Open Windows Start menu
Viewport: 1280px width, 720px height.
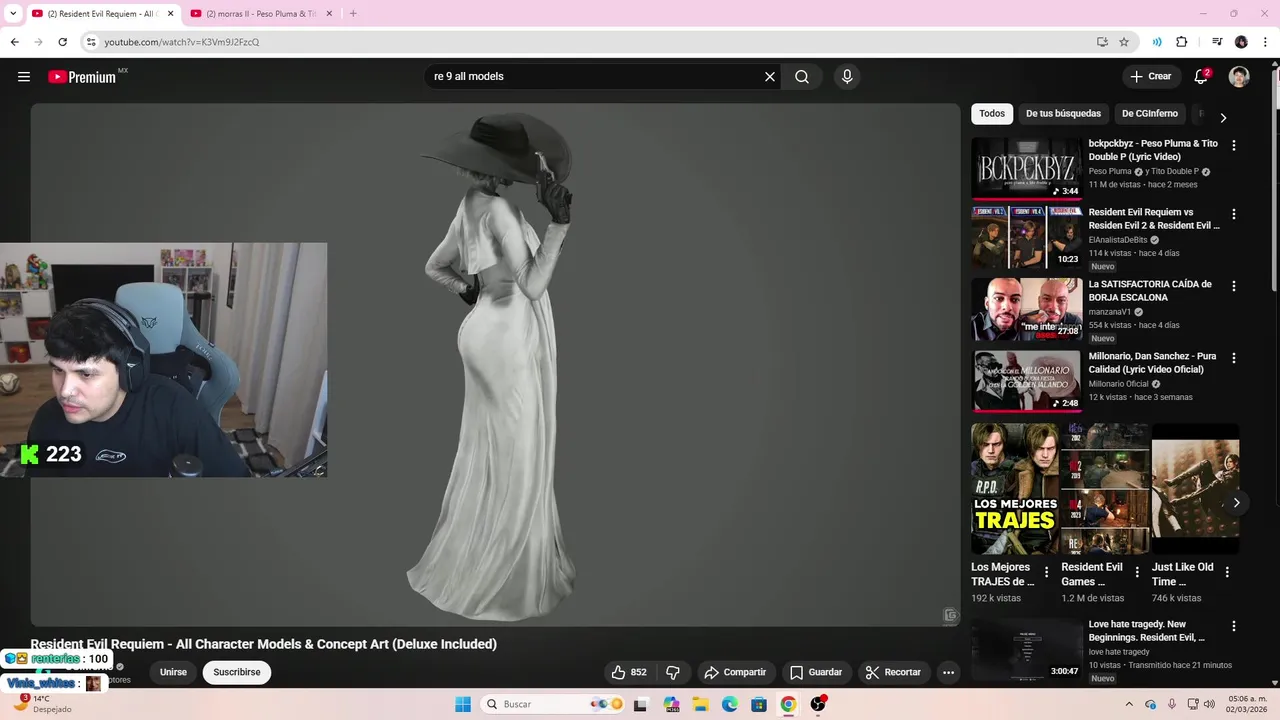coord(463,704)
